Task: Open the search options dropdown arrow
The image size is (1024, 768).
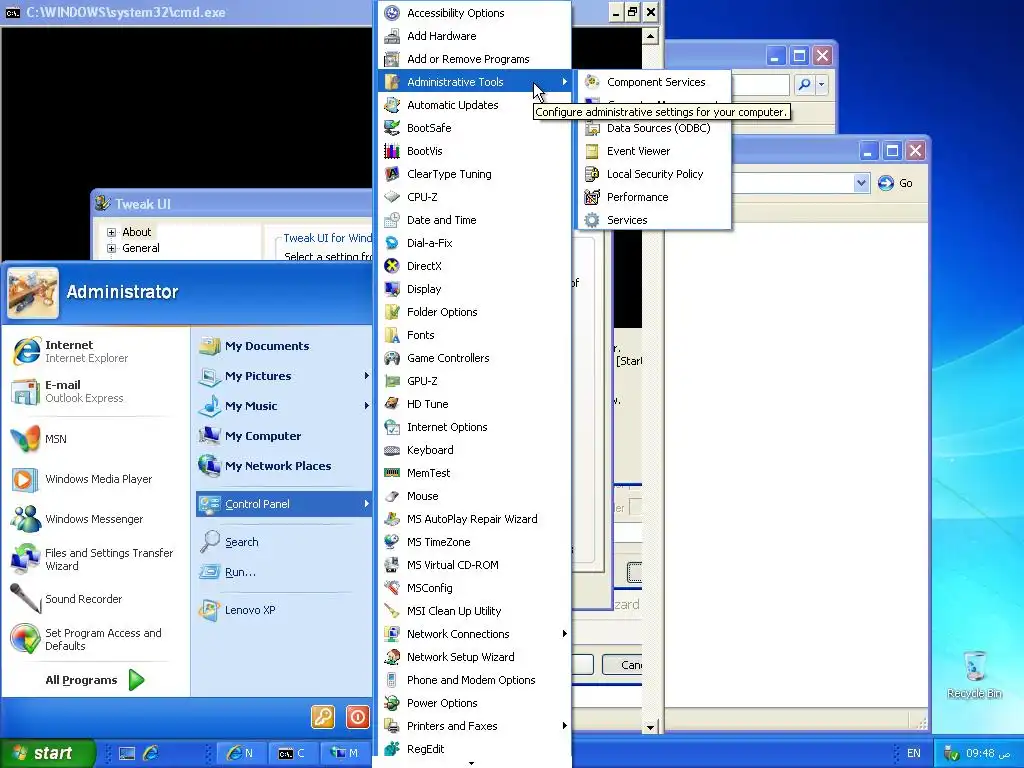Action: 822,84
